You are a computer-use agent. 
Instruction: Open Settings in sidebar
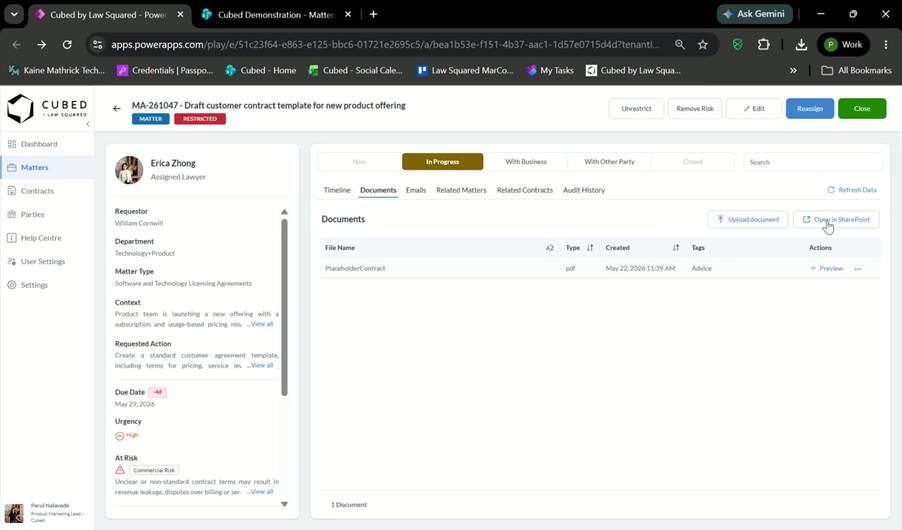click(34, 285)
